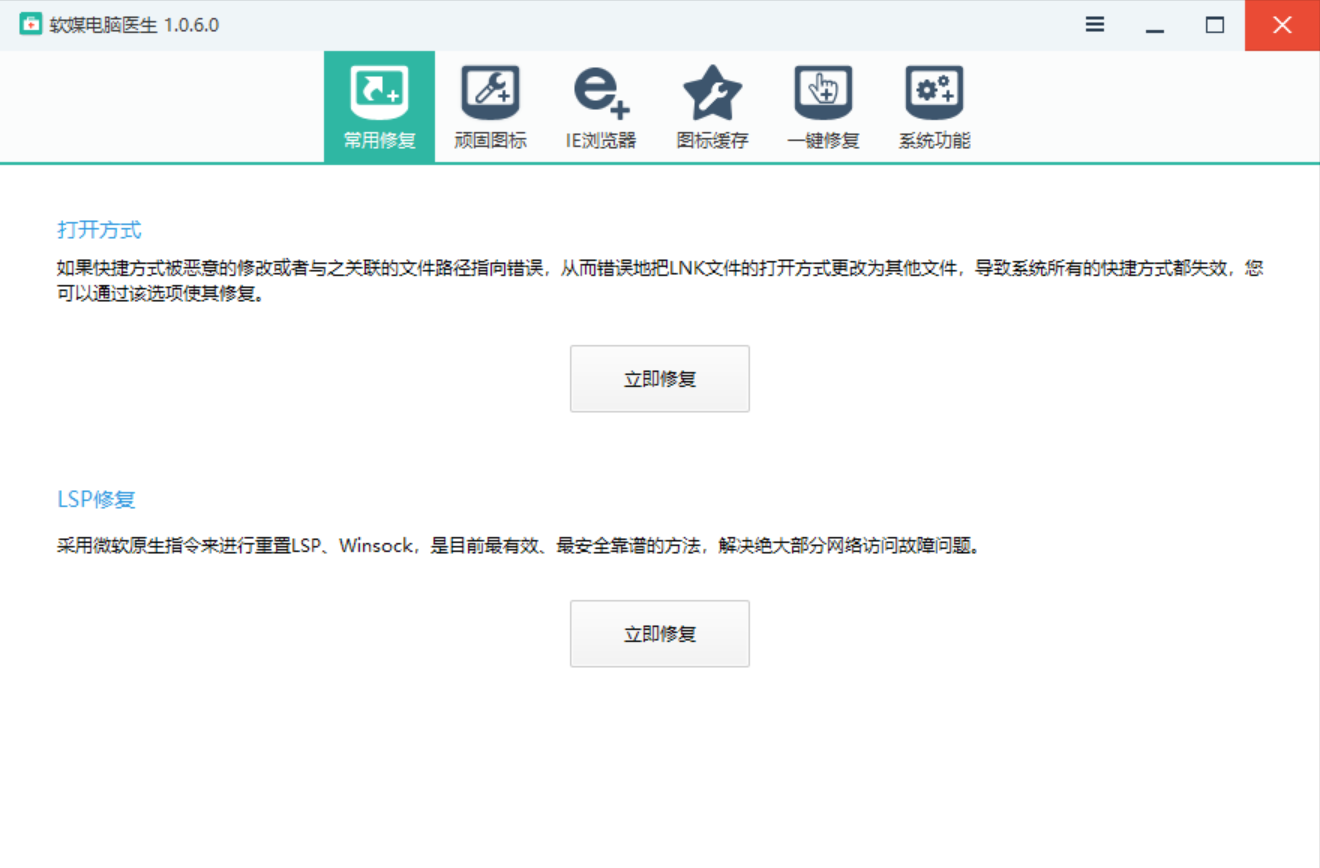Click the 打开方式 section heading
Screen dimensions: 1320x868
(x=100, y=230)
